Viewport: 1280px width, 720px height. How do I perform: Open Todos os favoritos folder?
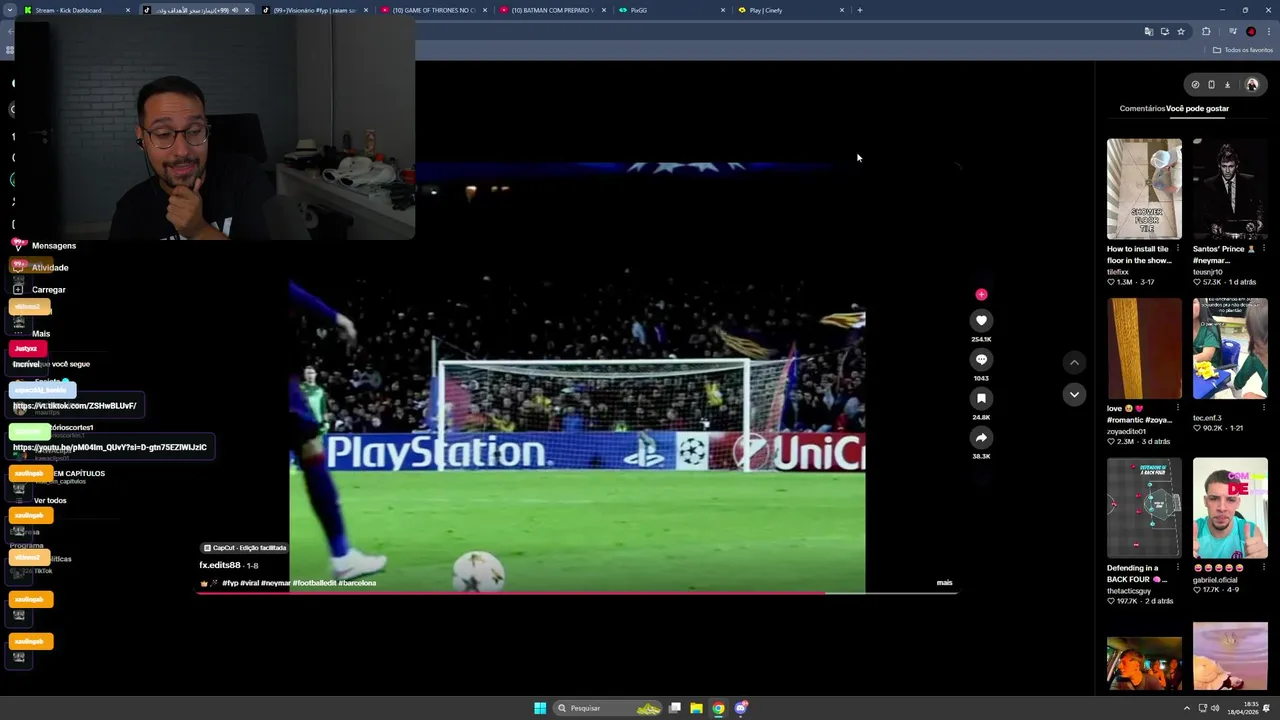pyautogui.click(x=1243, y=50)
